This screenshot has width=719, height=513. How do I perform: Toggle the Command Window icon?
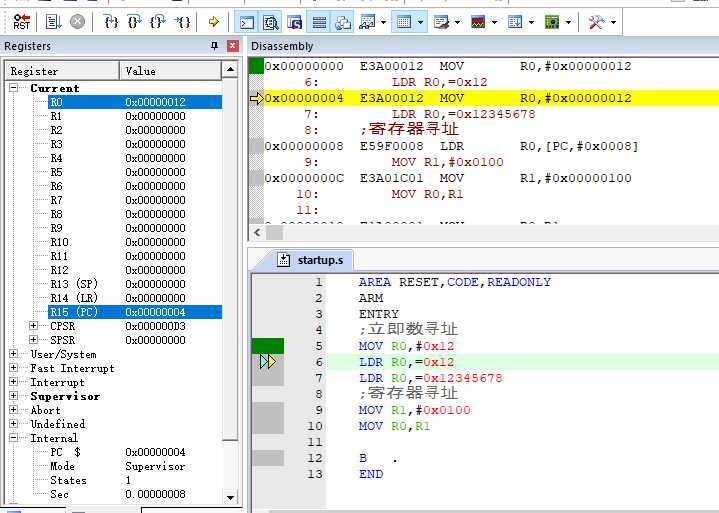pyautogui.click(x=247, y=21)
